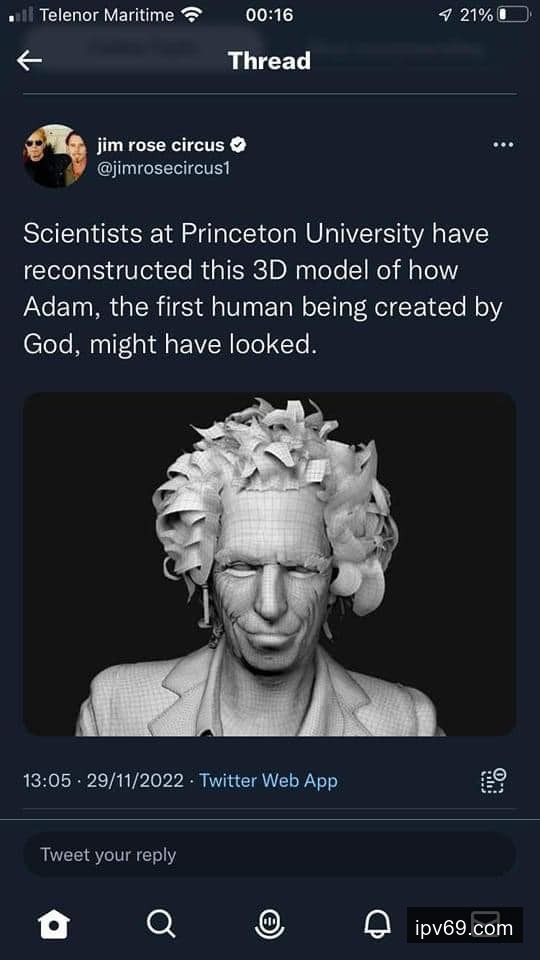The width and height of the screenshot is (540, 960).
Task: Open the three-dot tweet options menu
Action: (503, 145)
